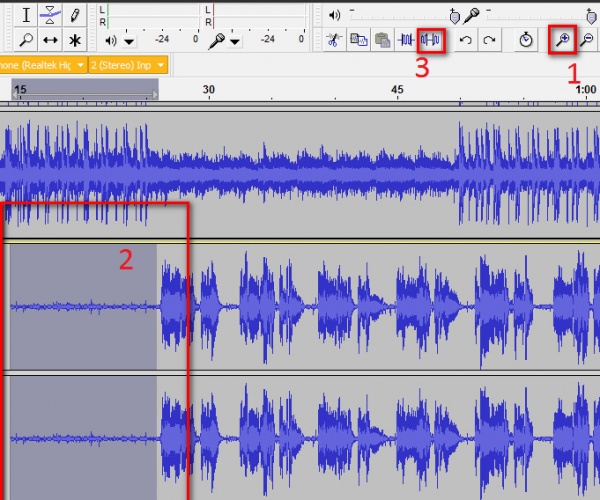The height and width of the screenshot is (500, 600).
Task: Select the Selection (I-beam) tool
Action: pos(26,16)
